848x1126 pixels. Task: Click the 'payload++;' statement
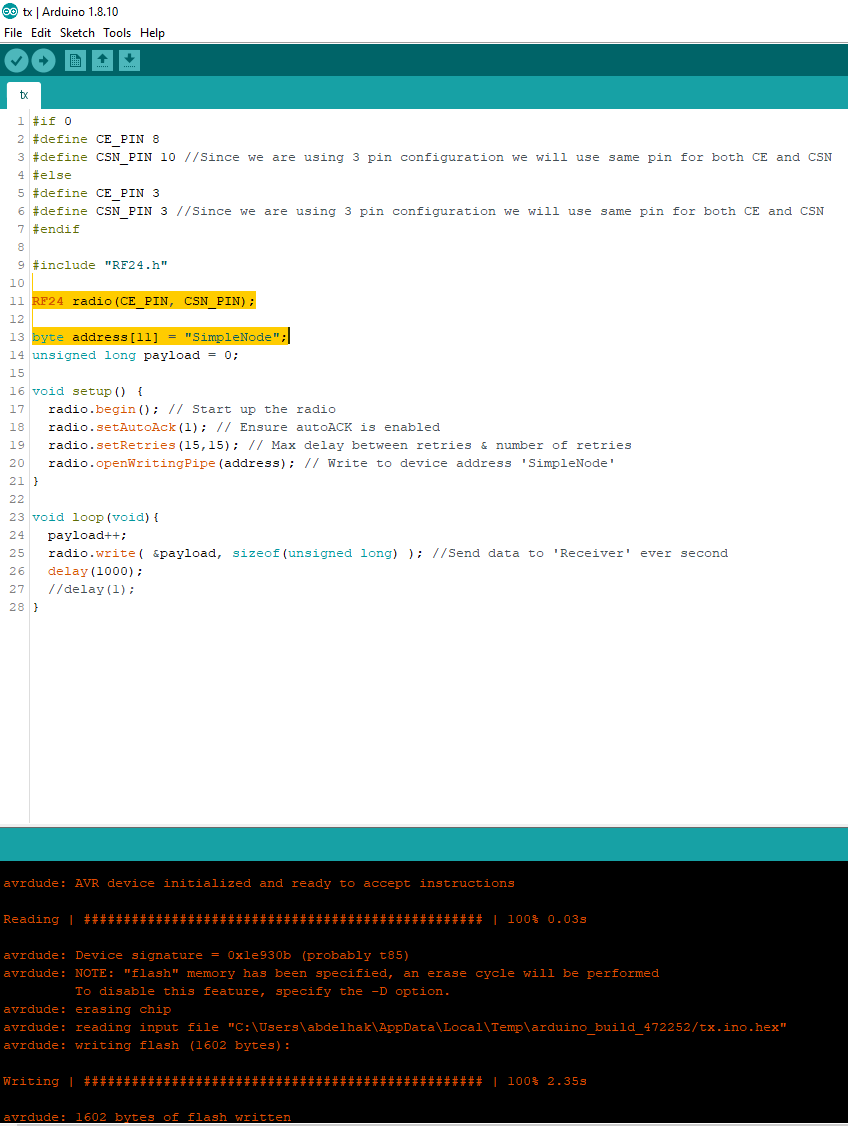[88, 535]
